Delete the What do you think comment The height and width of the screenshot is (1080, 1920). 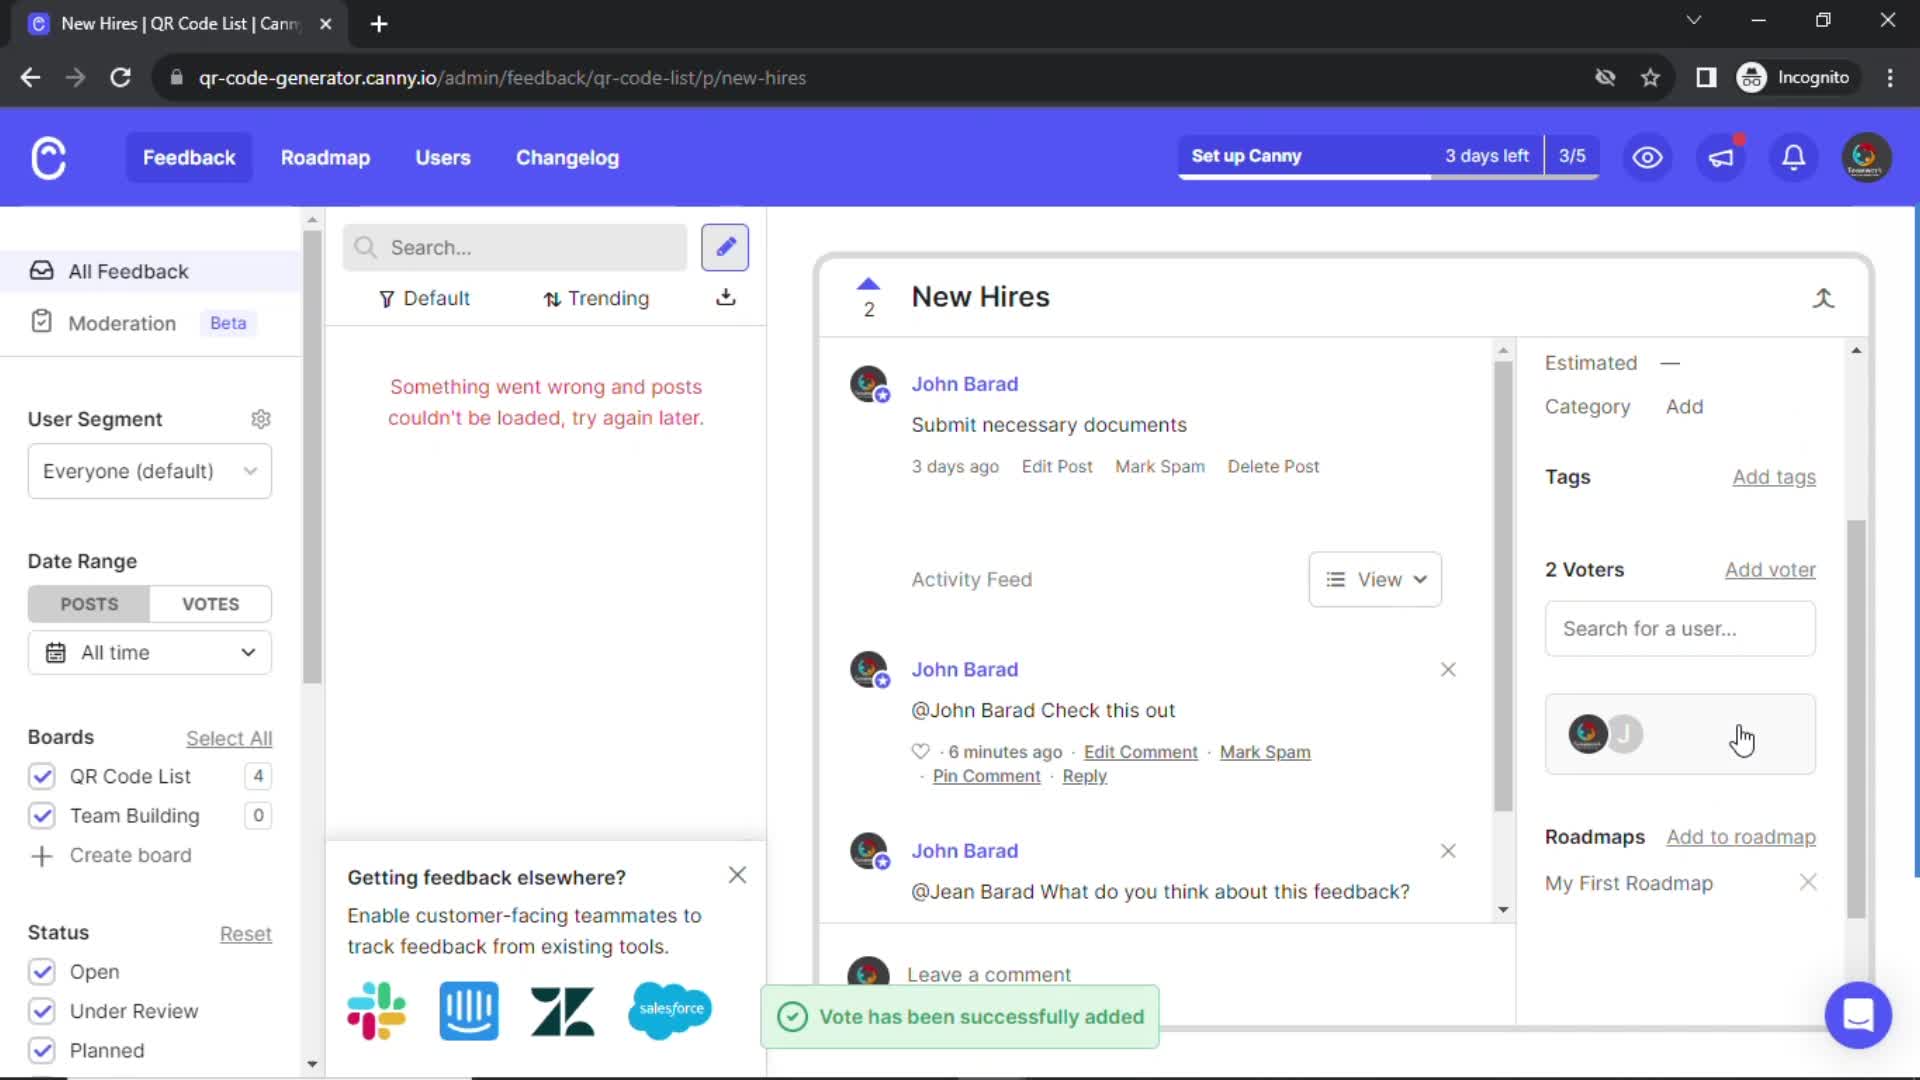click(x=1448, y=851)
